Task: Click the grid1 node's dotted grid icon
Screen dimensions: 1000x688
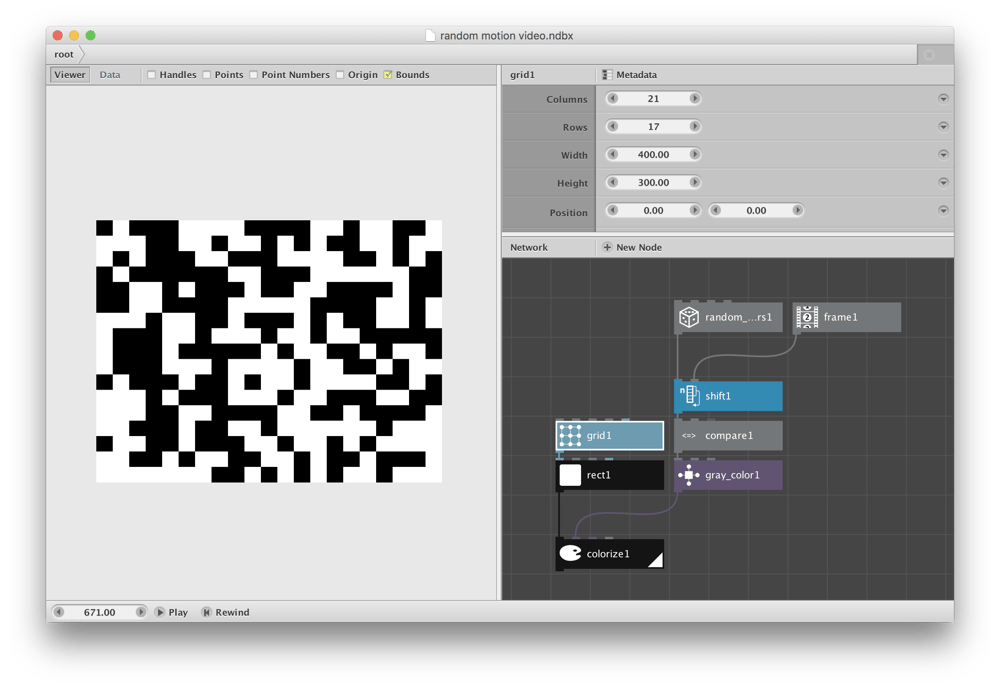Action: 570,435
